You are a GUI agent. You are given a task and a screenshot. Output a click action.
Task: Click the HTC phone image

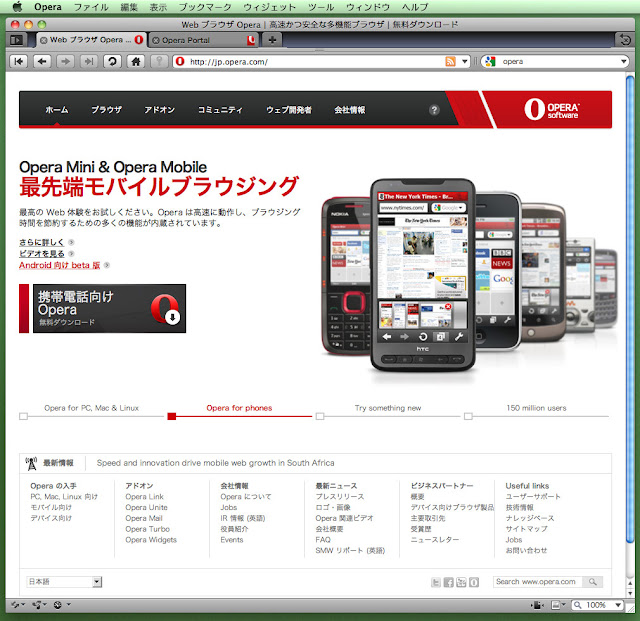[x=422, y=275]
